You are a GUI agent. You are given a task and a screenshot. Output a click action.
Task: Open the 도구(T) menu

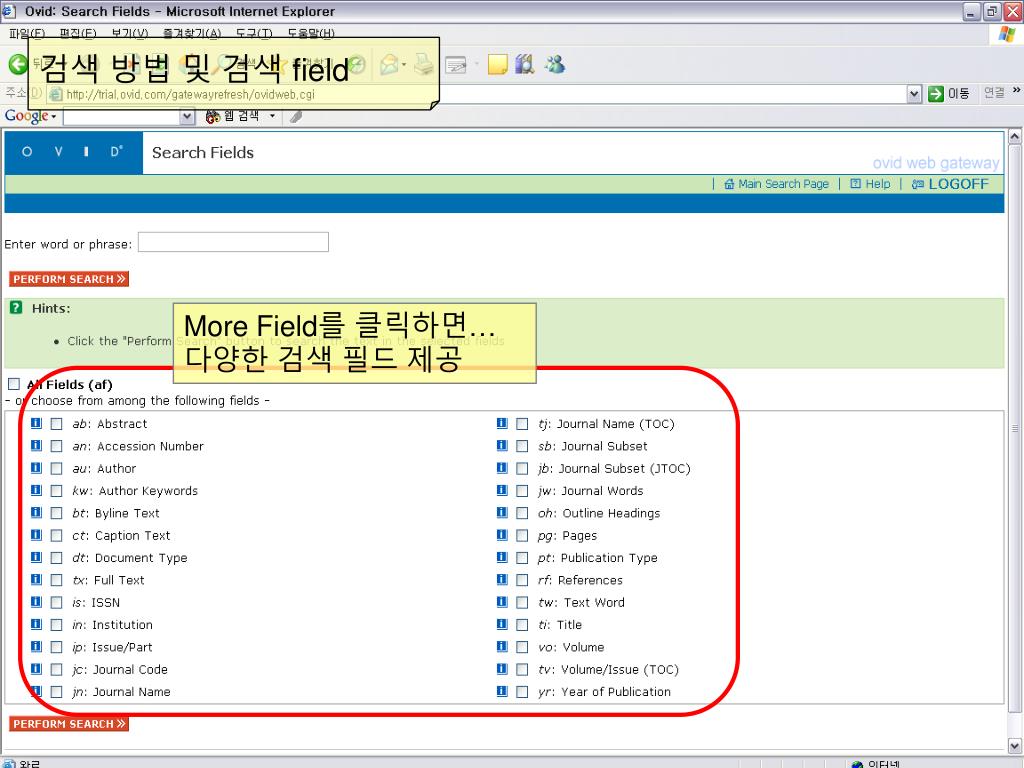point(254,33)
